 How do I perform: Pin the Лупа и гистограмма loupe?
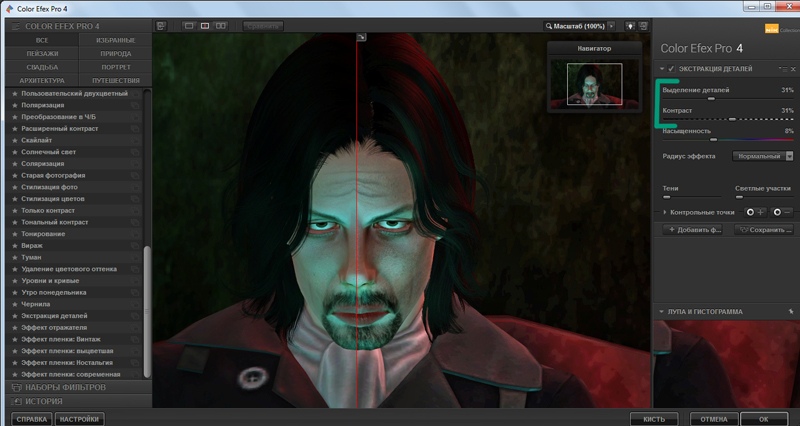791,311
